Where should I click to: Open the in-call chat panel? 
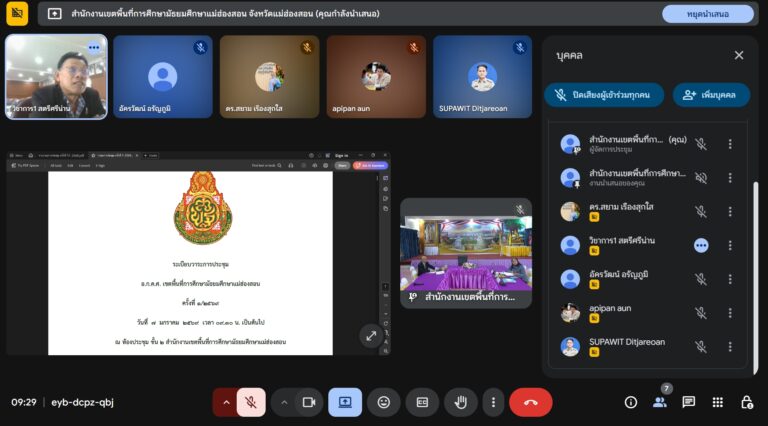tap(688, 402)
